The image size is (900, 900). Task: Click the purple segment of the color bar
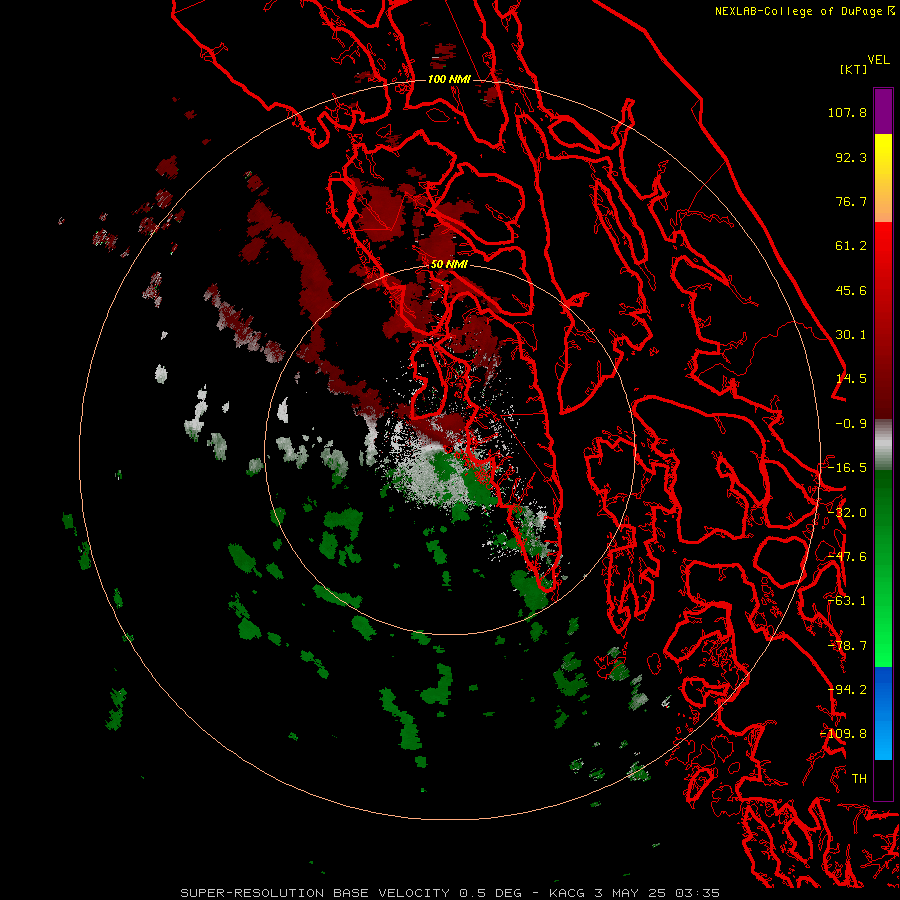point(883,111)
